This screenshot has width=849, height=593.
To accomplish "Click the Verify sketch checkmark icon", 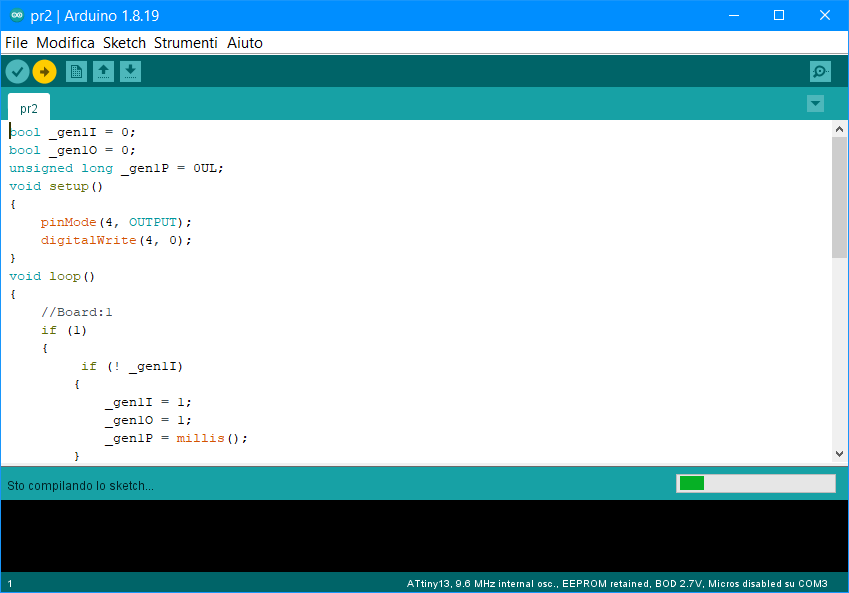I will (17, 71).
